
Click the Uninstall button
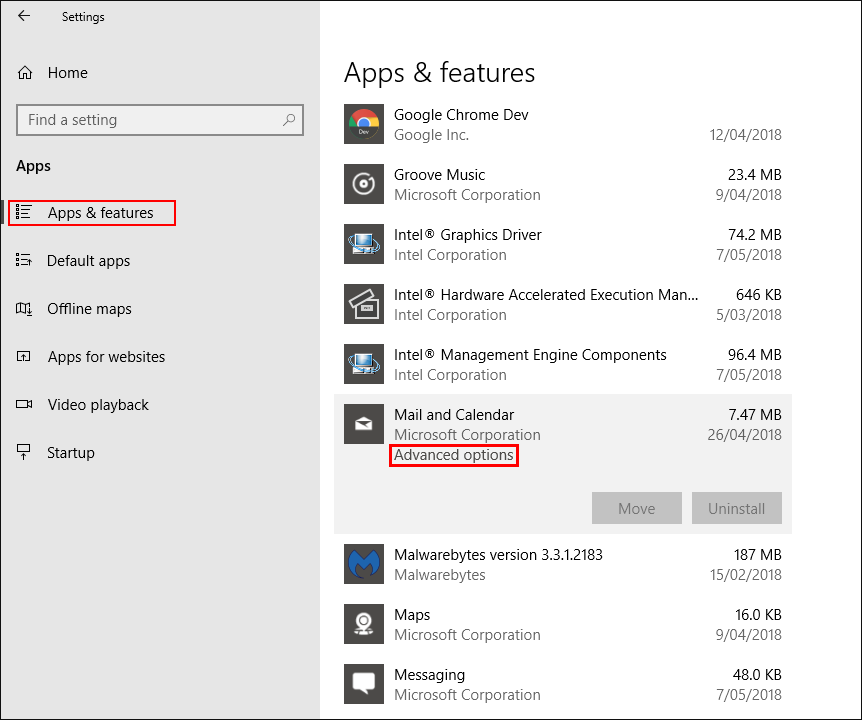pos(737,508)
